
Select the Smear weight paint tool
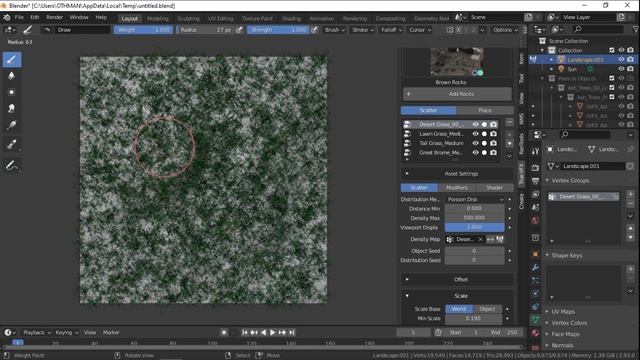pos(12,109)
